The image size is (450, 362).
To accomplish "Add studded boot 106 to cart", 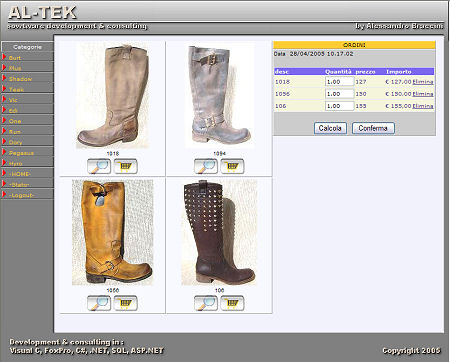I will pos(232,303).
